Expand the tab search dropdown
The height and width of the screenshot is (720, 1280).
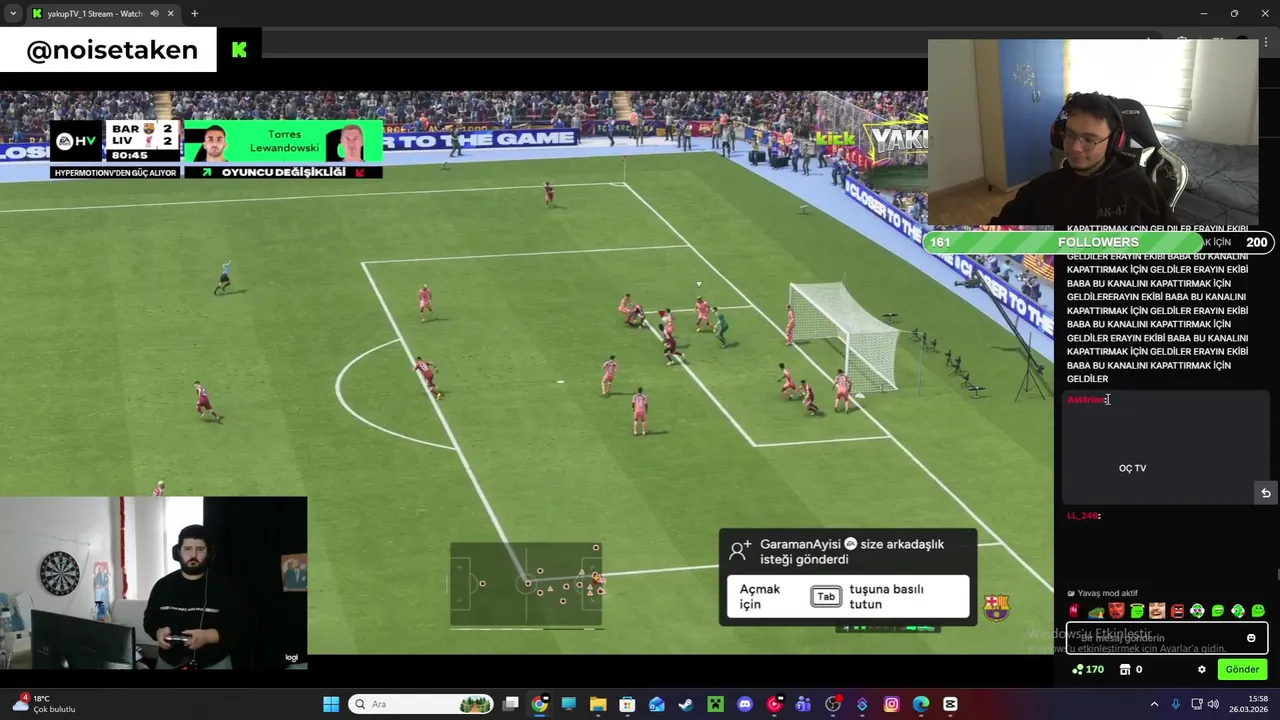(12, 14)
